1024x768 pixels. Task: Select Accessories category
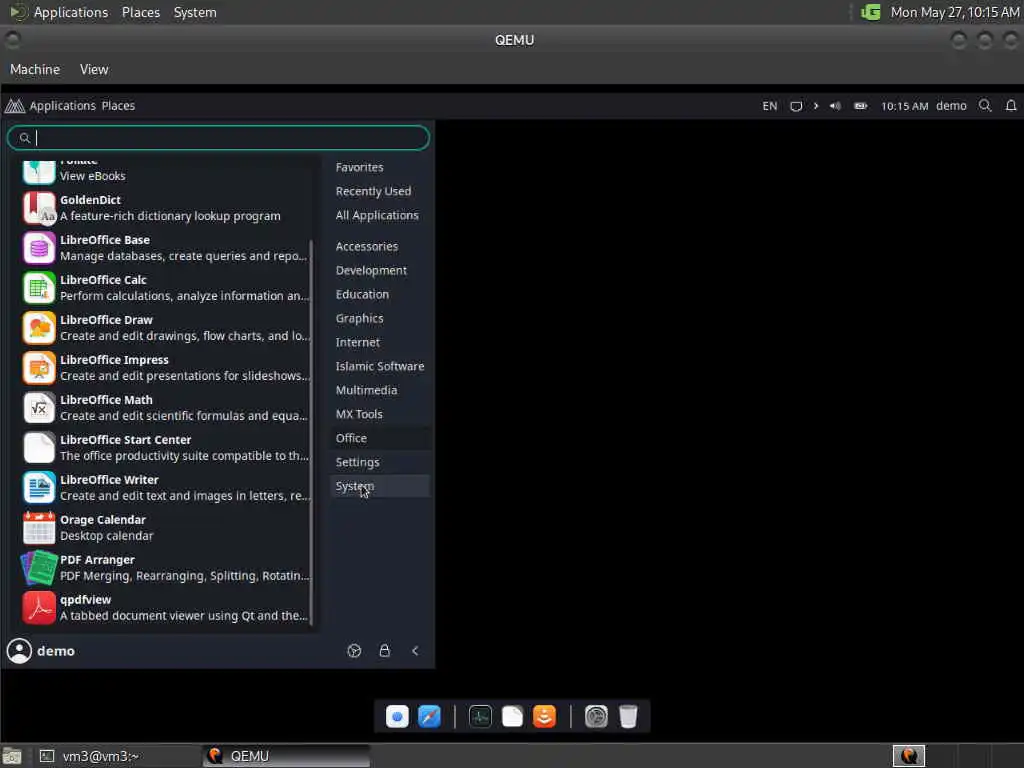pos(366,246)
